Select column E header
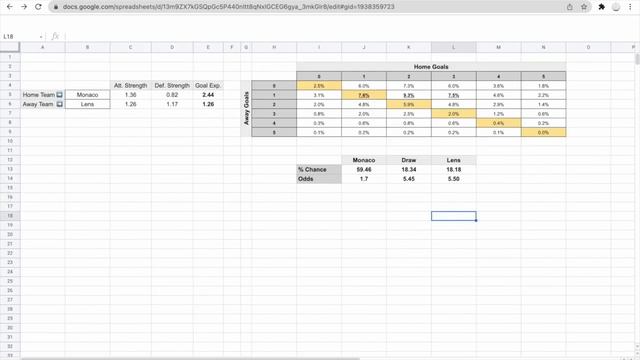 click(x=208, y=47)
